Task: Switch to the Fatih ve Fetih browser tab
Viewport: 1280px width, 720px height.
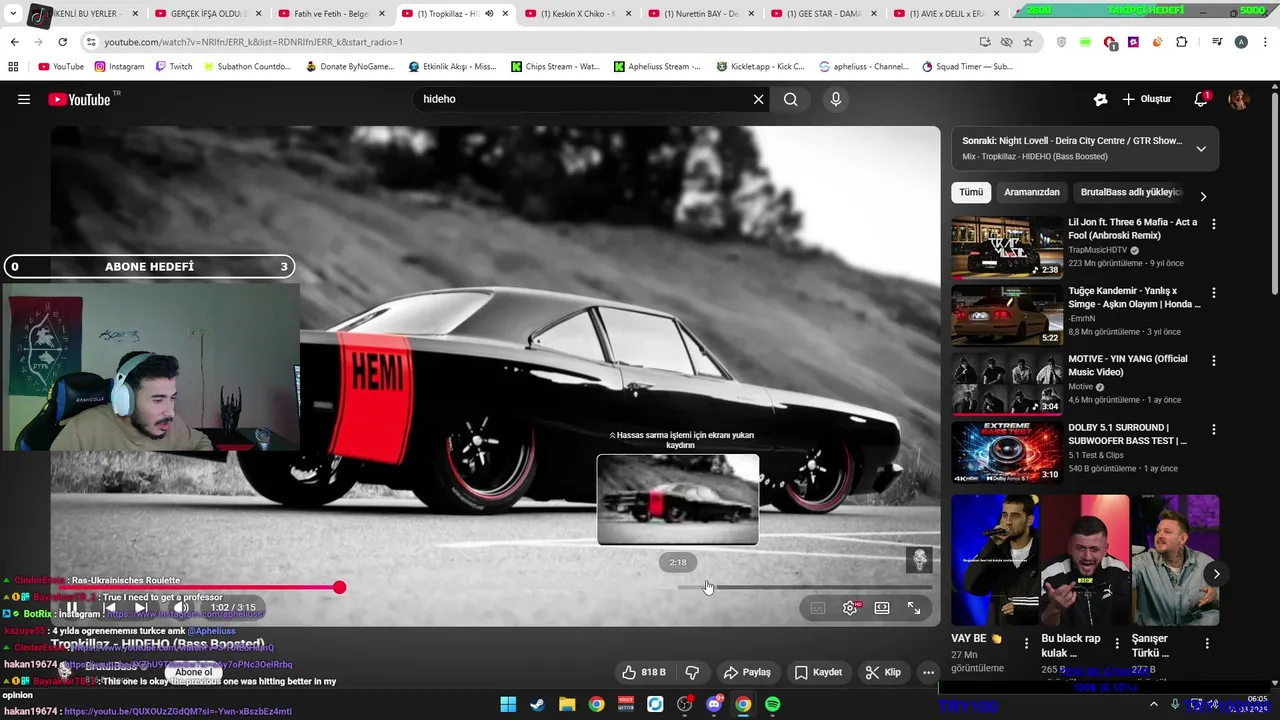Action: click(x=333, y=14)
